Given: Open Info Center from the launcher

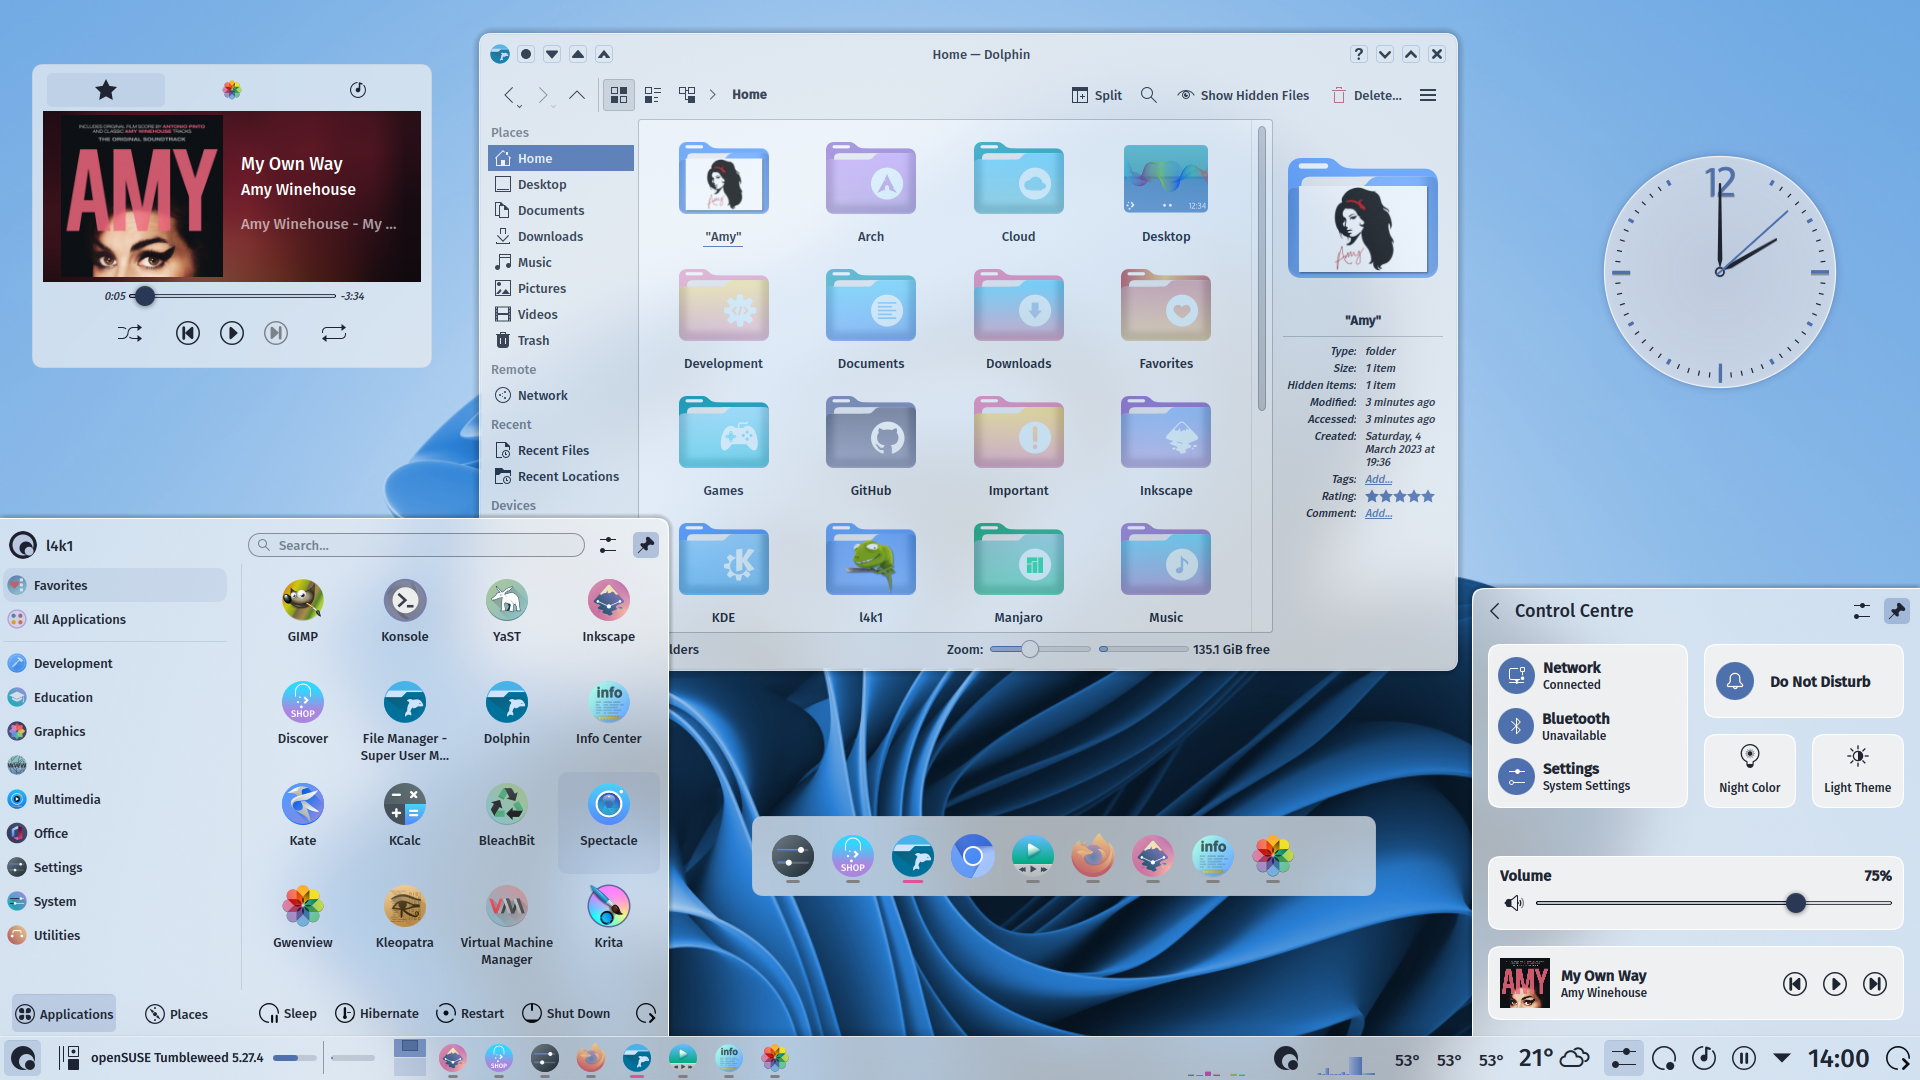Looking at the screenshot, I should pos(608,713).
